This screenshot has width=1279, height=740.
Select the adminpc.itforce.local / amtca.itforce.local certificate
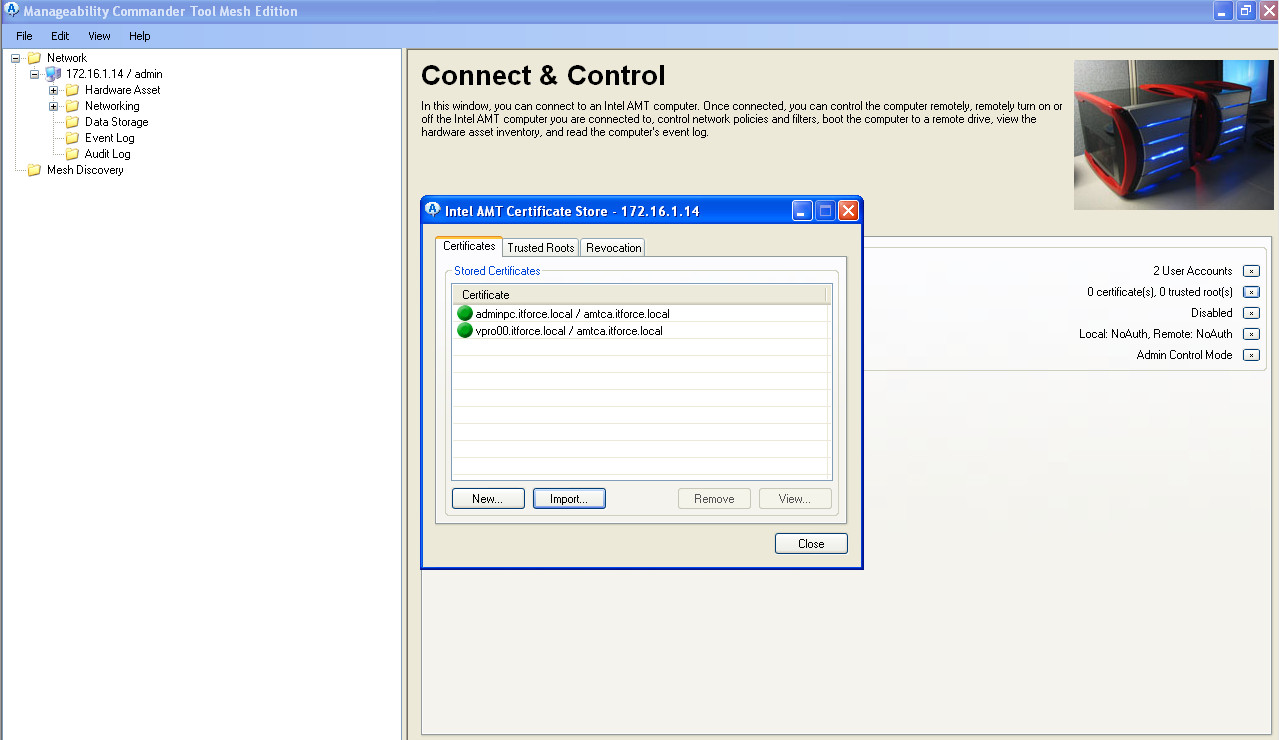pyautogui.click(x=641, y=314)
